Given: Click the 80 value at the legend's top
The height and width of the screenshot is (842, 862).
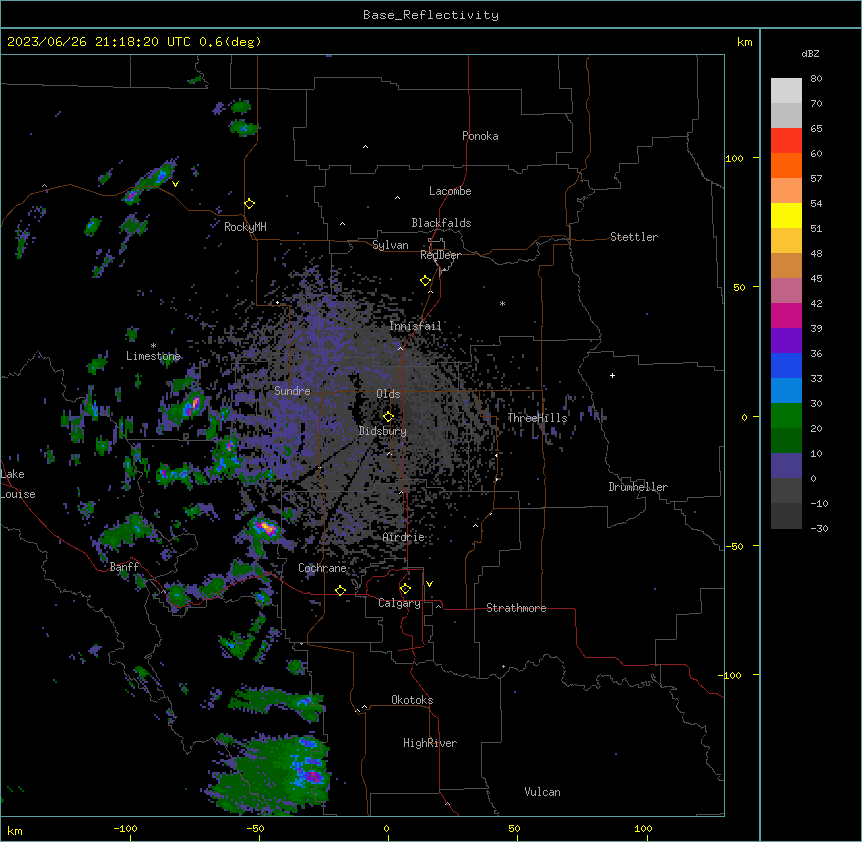Looking at the screenshot, I should (816, 79).
